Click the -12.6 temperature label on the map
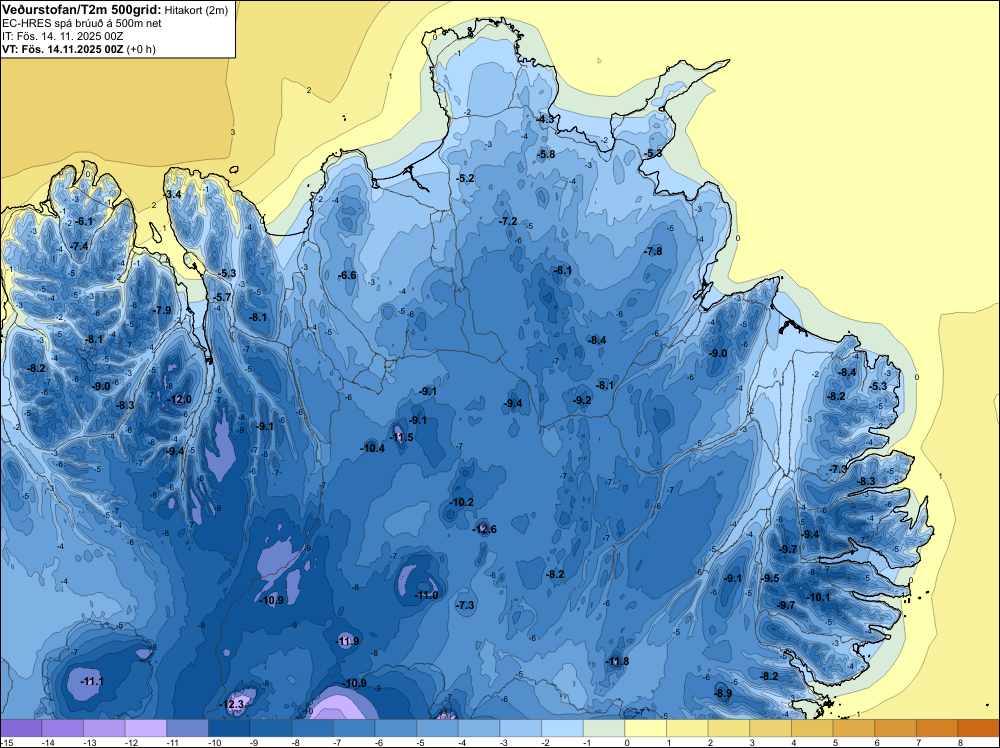The image size is (1000, 748). pyautogui.click(x=486, y=529)
